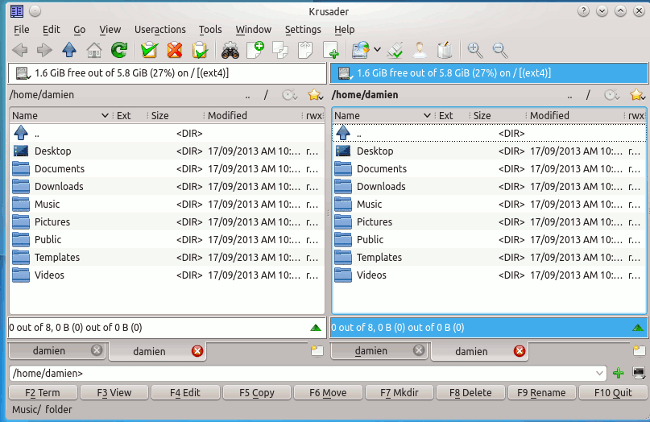Click the blue Up directory toolbar arrow

(x=69, y=50)
